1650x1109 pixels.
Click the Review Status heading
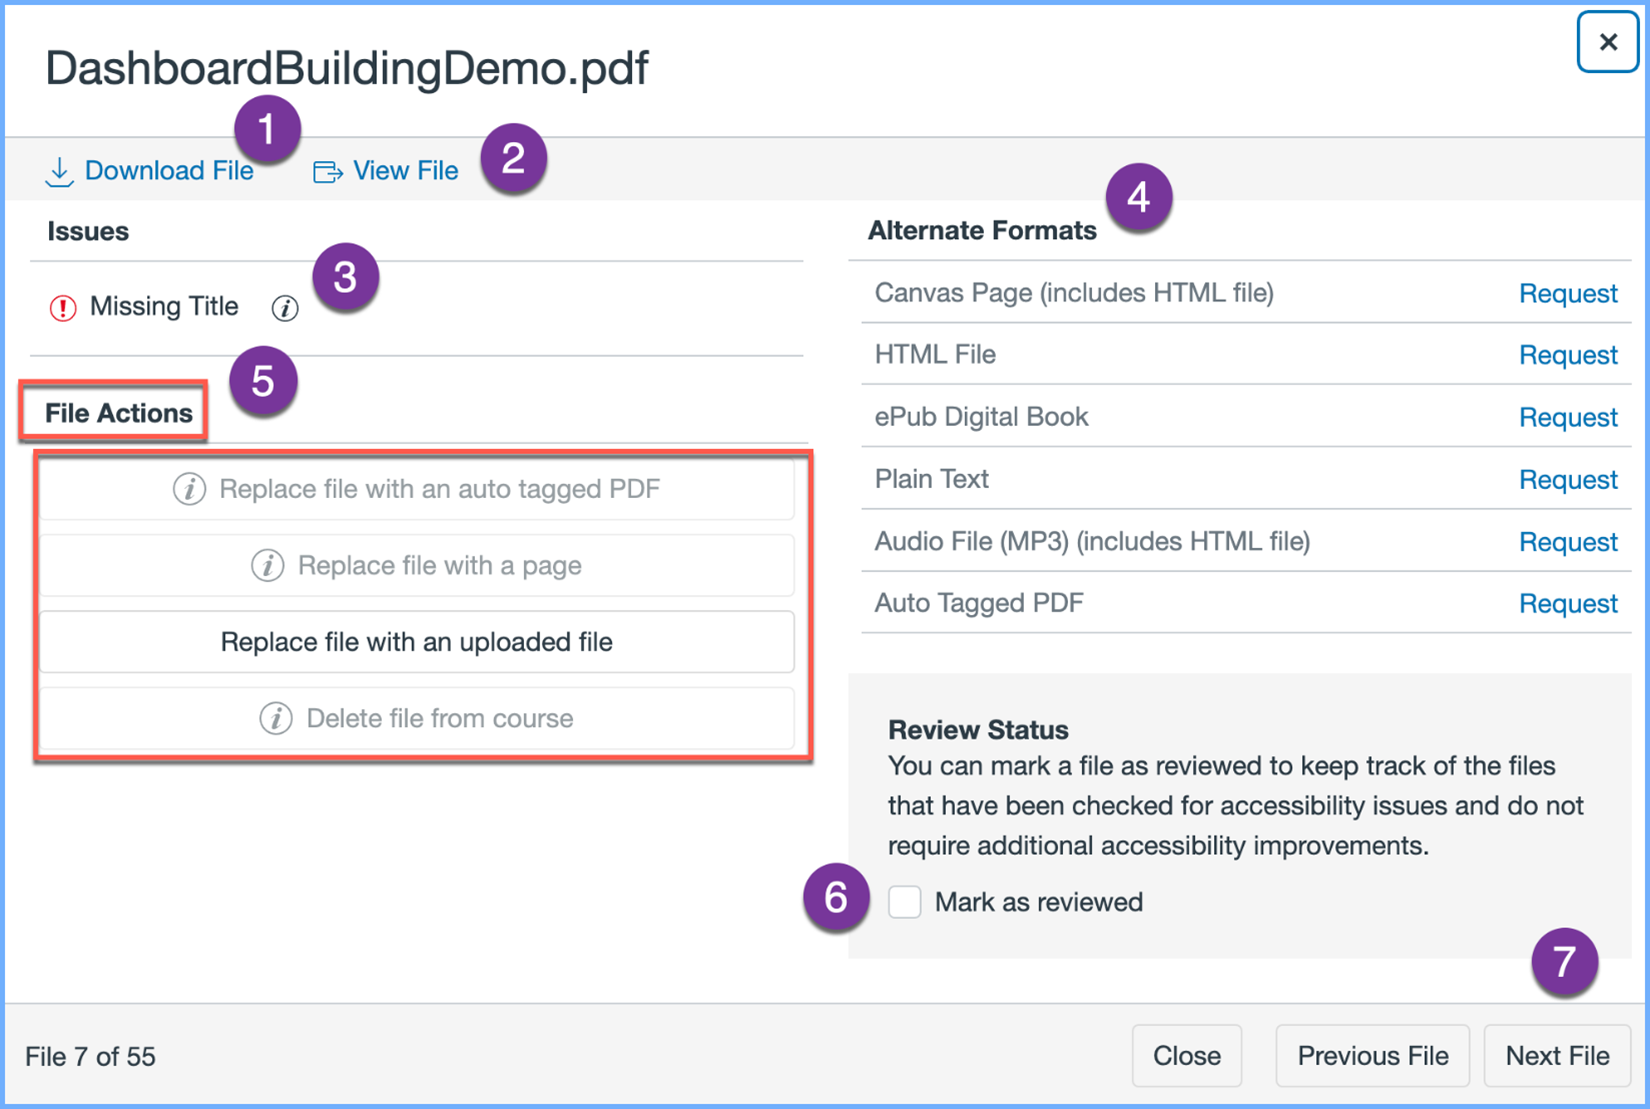click(978, 730)
